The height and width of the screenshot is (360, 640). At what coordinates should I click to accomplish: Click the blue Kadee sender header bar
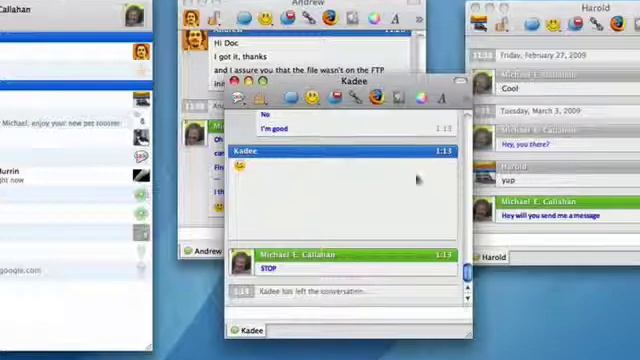pyautogui.click(x=343, y=151)
